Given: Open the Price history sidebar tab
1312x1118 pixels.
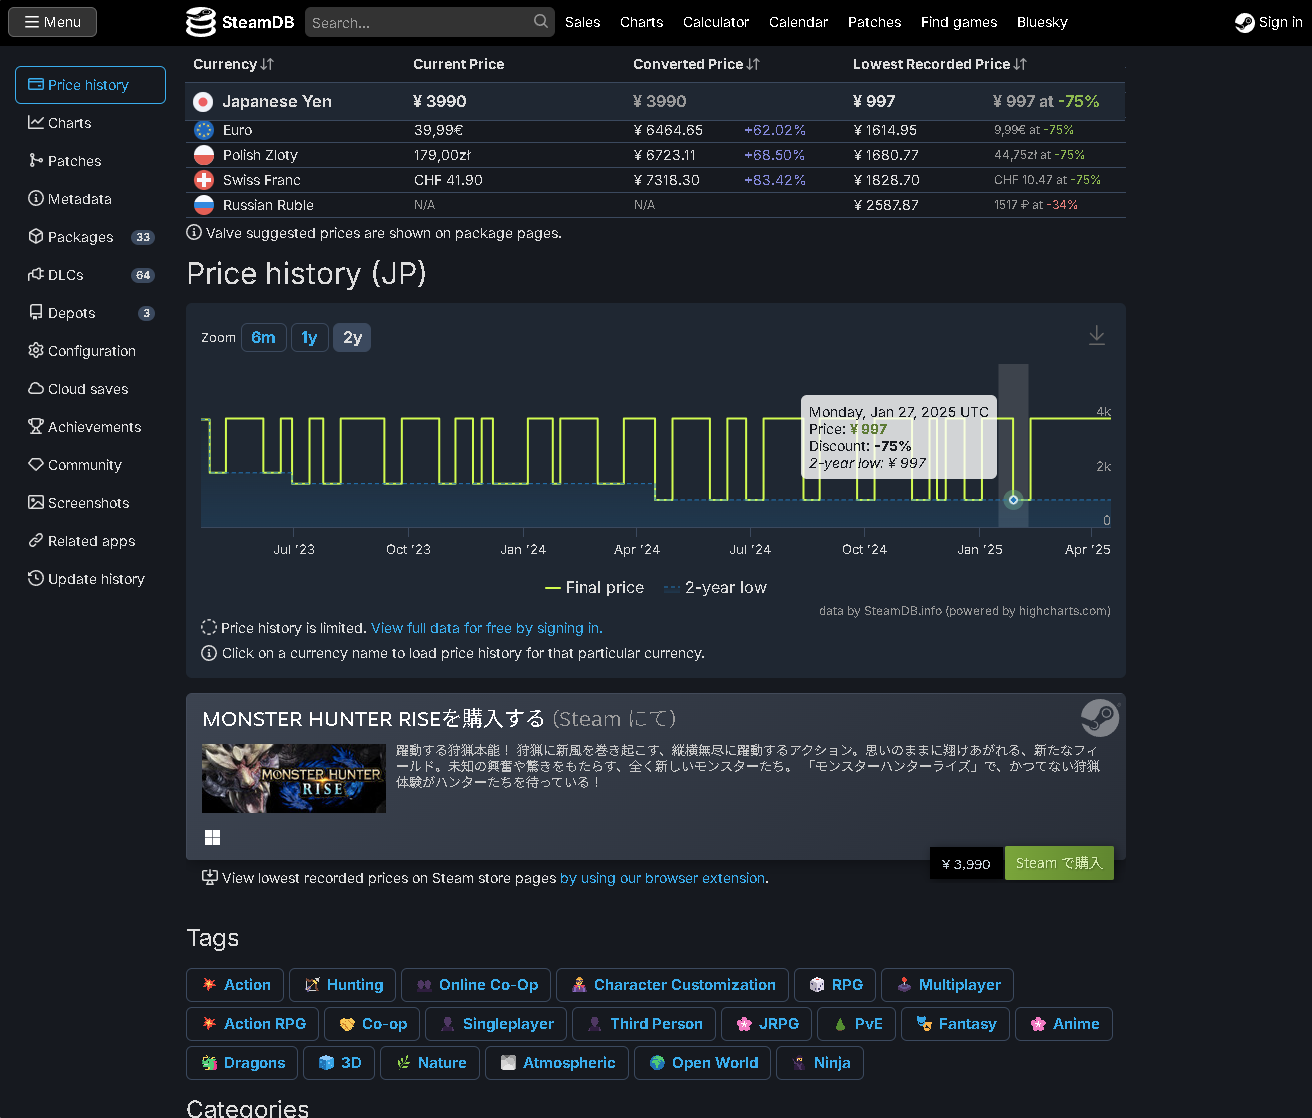Looking at the screenshot, I should point(90,85).
